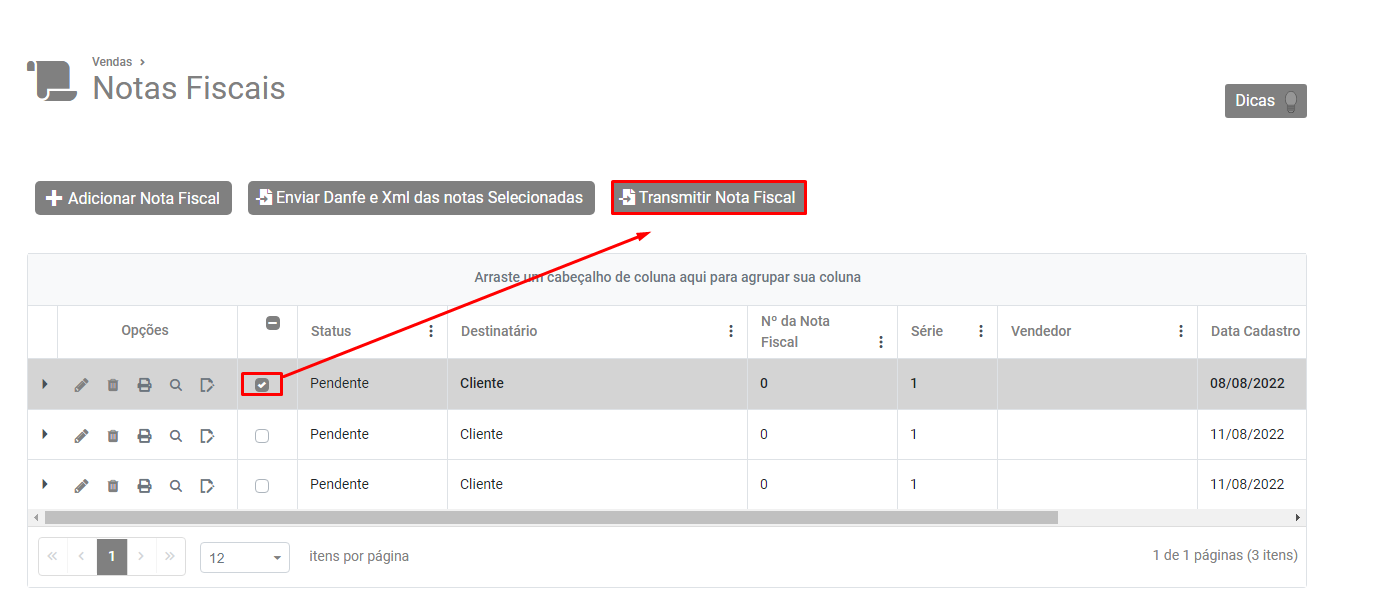The width and height of the screenshot is (1388, 595).
Task: Sort by the Vendedor column header
Action: point(1041,331)
